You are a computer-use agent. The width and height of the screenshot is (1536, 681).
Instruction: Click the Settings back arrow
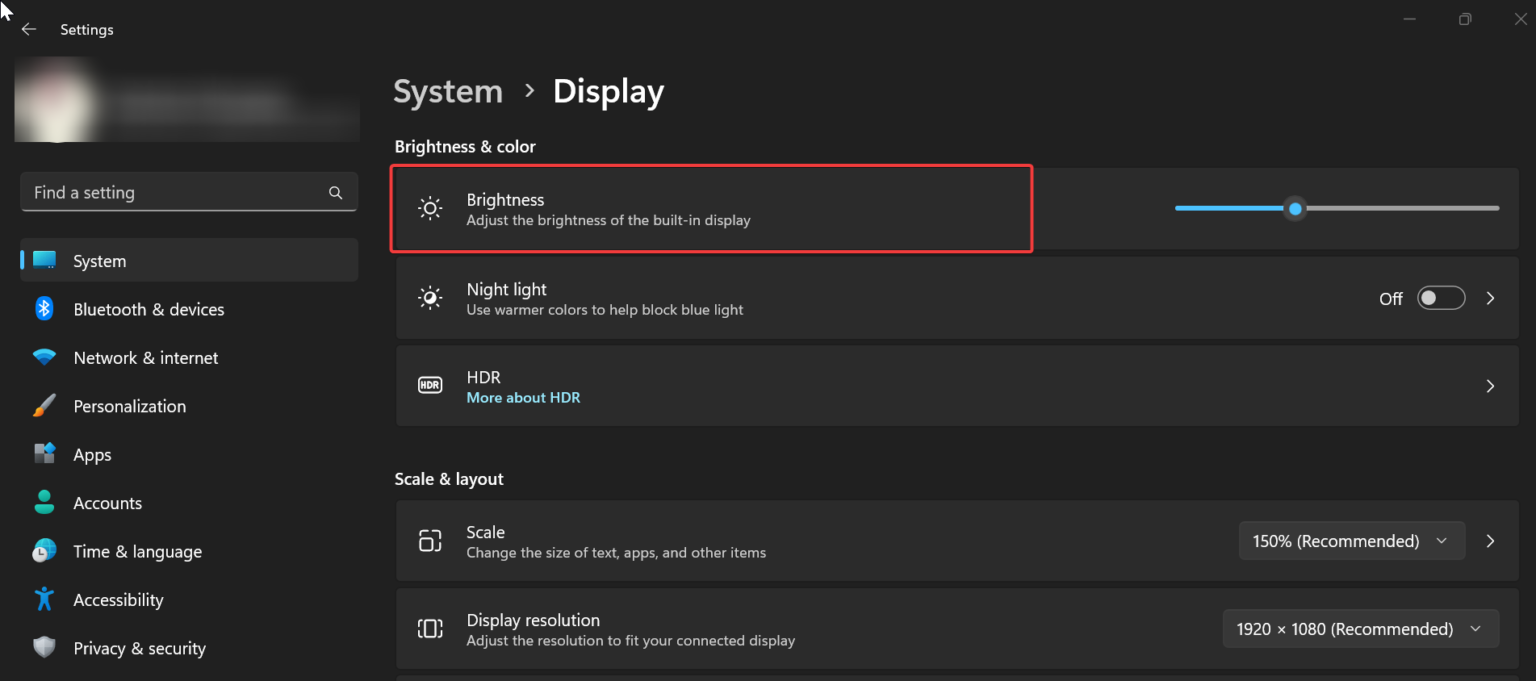tap(28, 29)
